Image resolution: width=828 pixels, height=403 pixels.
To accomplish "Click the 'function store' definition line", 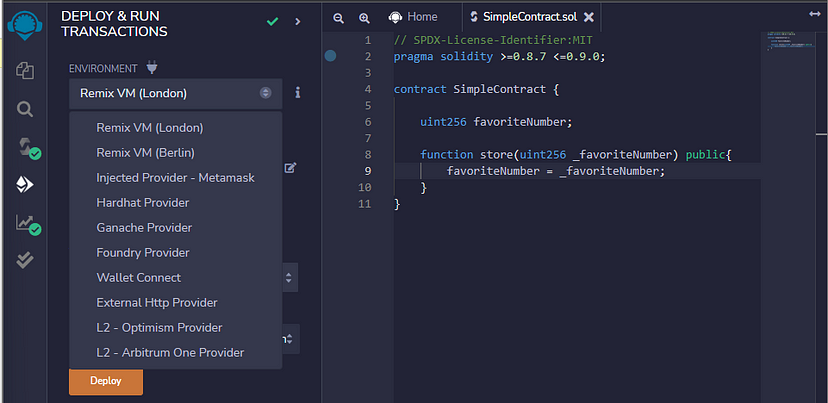I will (576, 155).
